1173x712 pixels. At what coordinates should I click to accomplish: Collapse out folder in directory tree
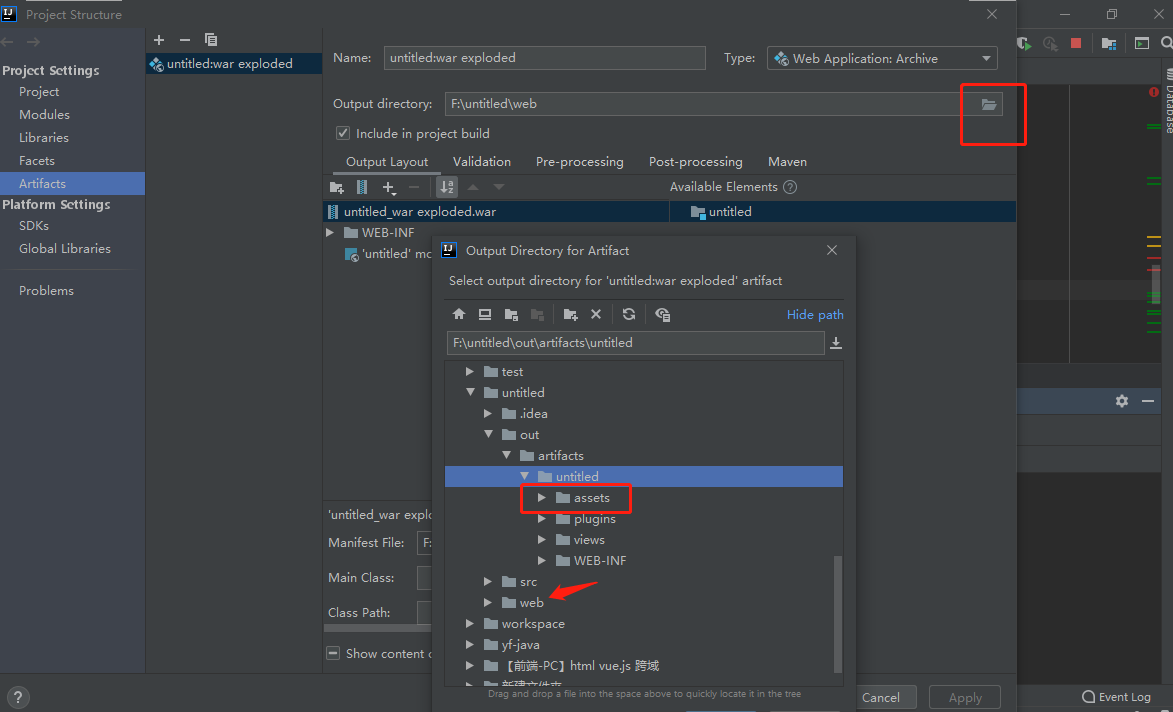point(488,435)
